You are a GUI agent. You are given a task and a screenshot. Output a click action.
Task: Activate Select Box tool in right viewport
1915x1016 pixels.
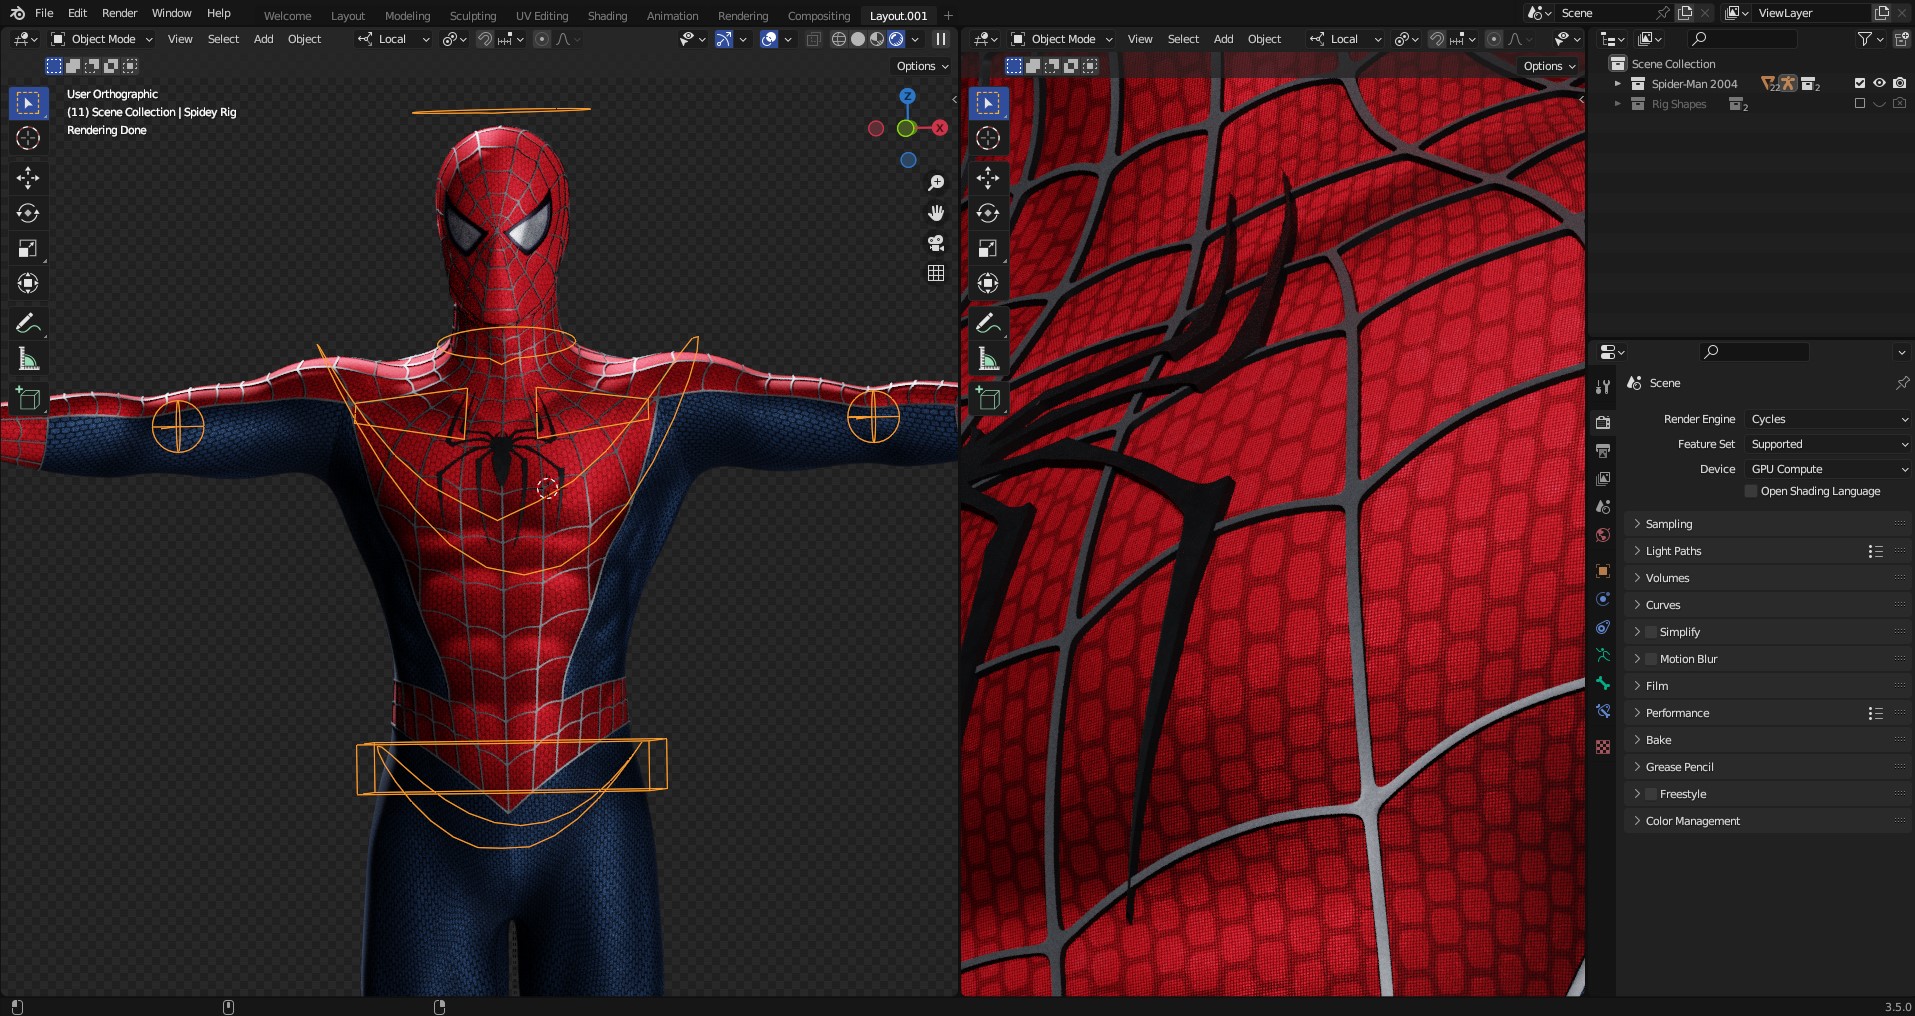pyautogui.click(x=988, y=103)
